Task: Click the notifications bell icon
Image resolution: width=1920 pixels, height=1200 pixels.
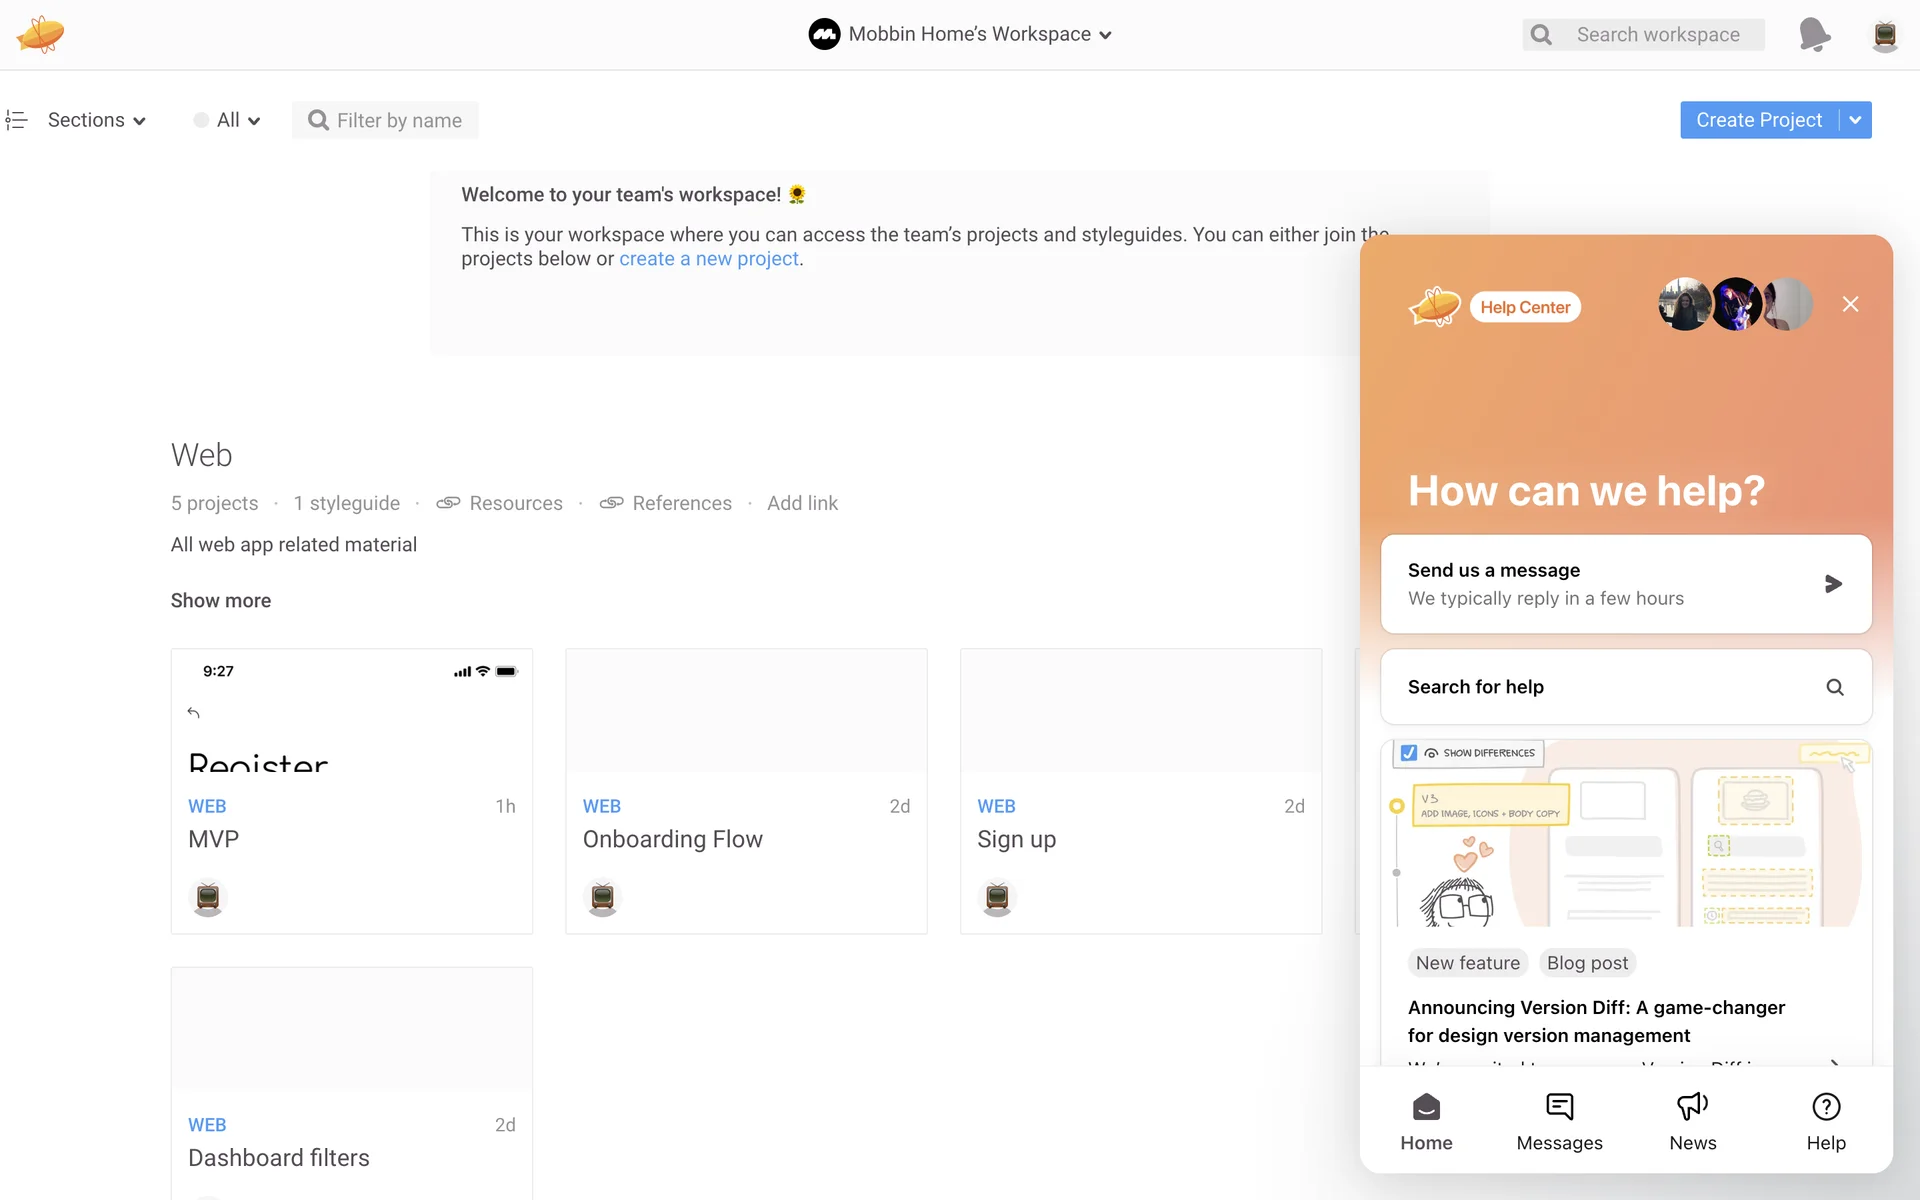Action: [x=1813, y=35]
